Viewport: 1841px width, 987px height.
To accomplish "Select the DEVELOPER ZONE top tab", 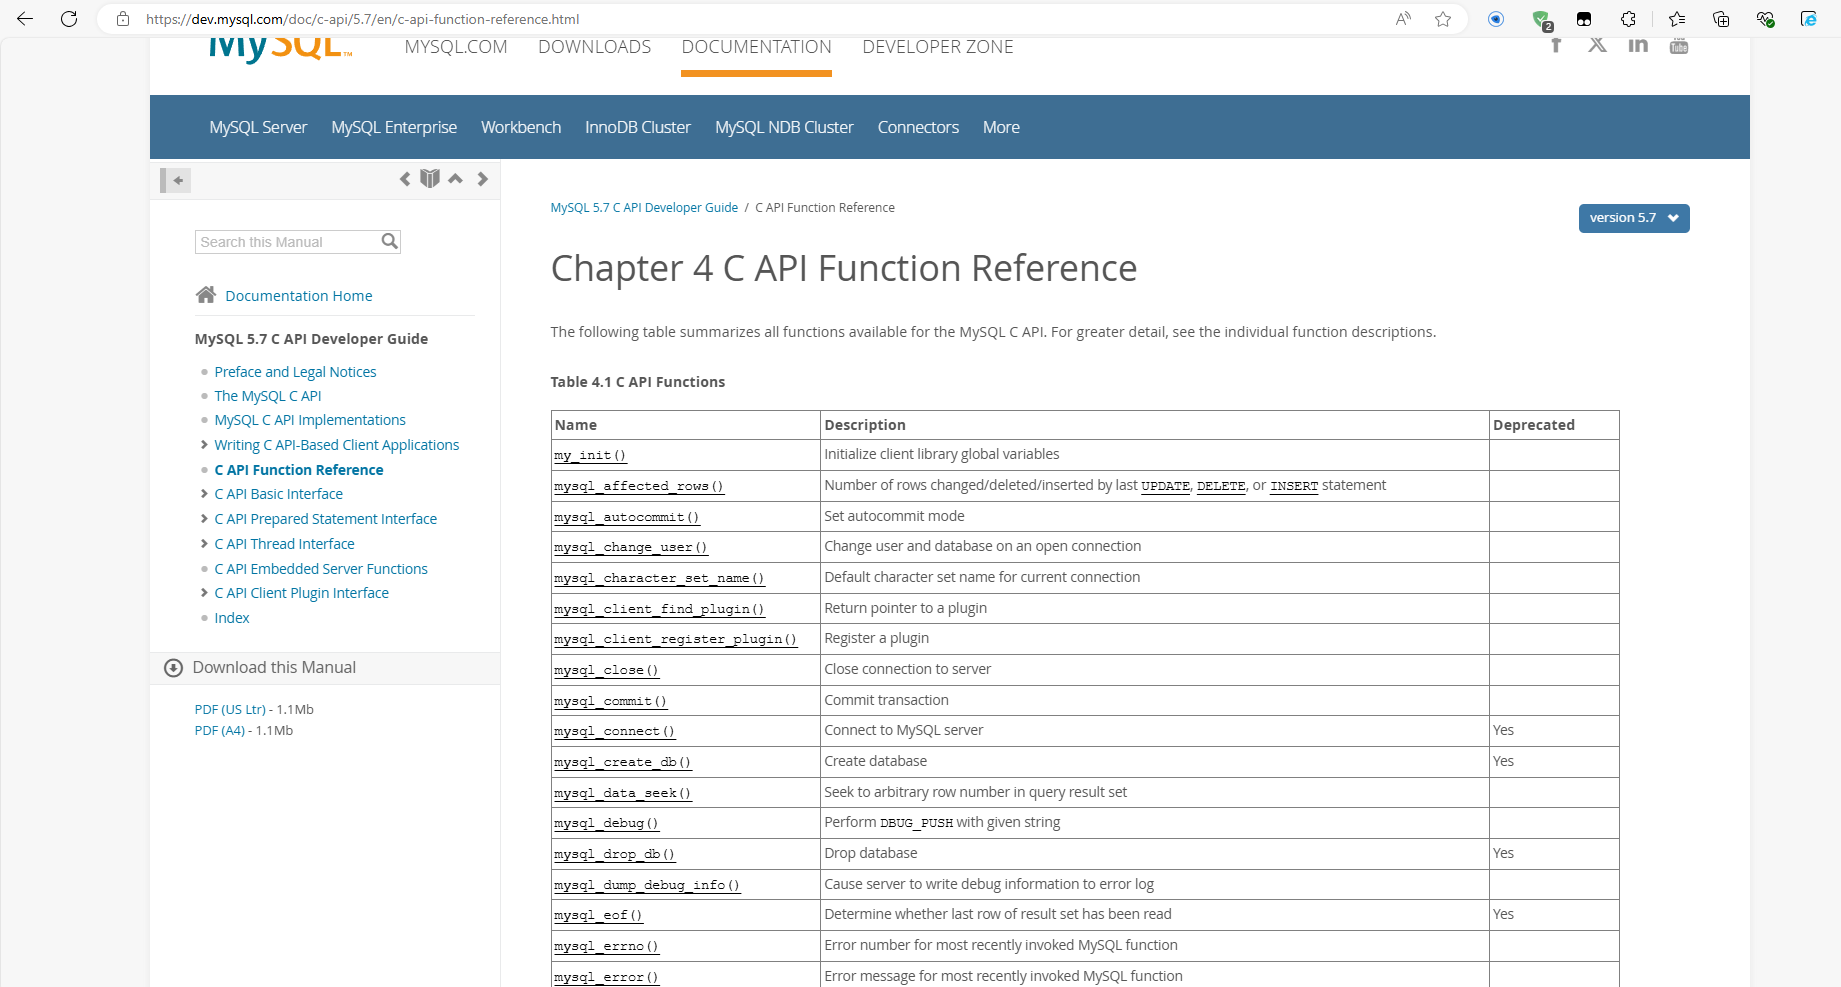I will [x=938, y=47].
